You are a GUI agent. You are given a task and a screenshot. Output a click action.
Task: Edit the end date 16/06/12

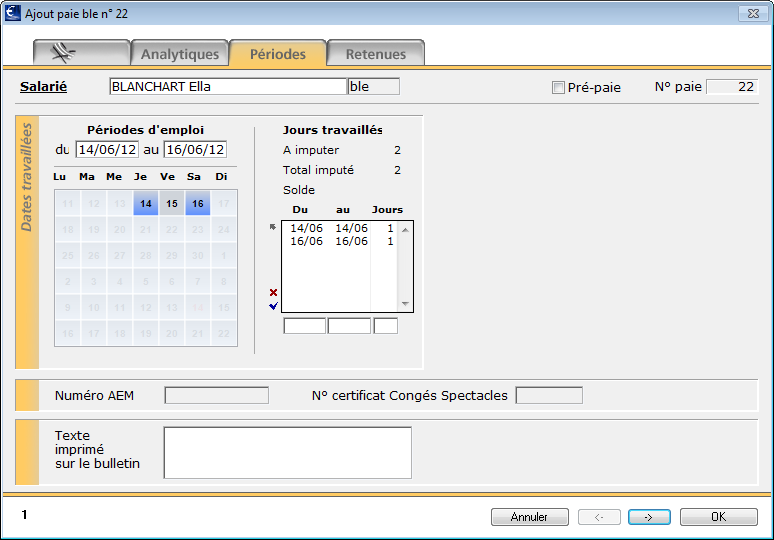(x=195, y=150)
